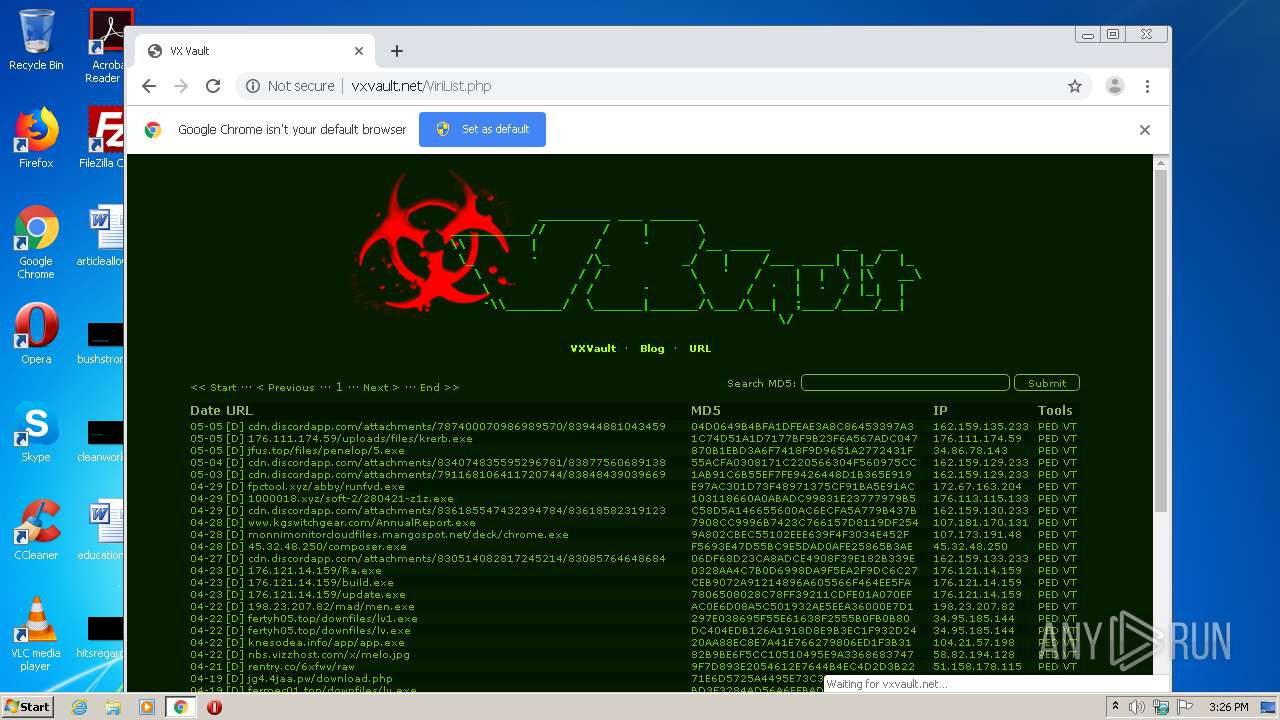Go to the Previous page link
Image resolution: width=1280 pixels, height=720 pixels.
click(286, 387)
